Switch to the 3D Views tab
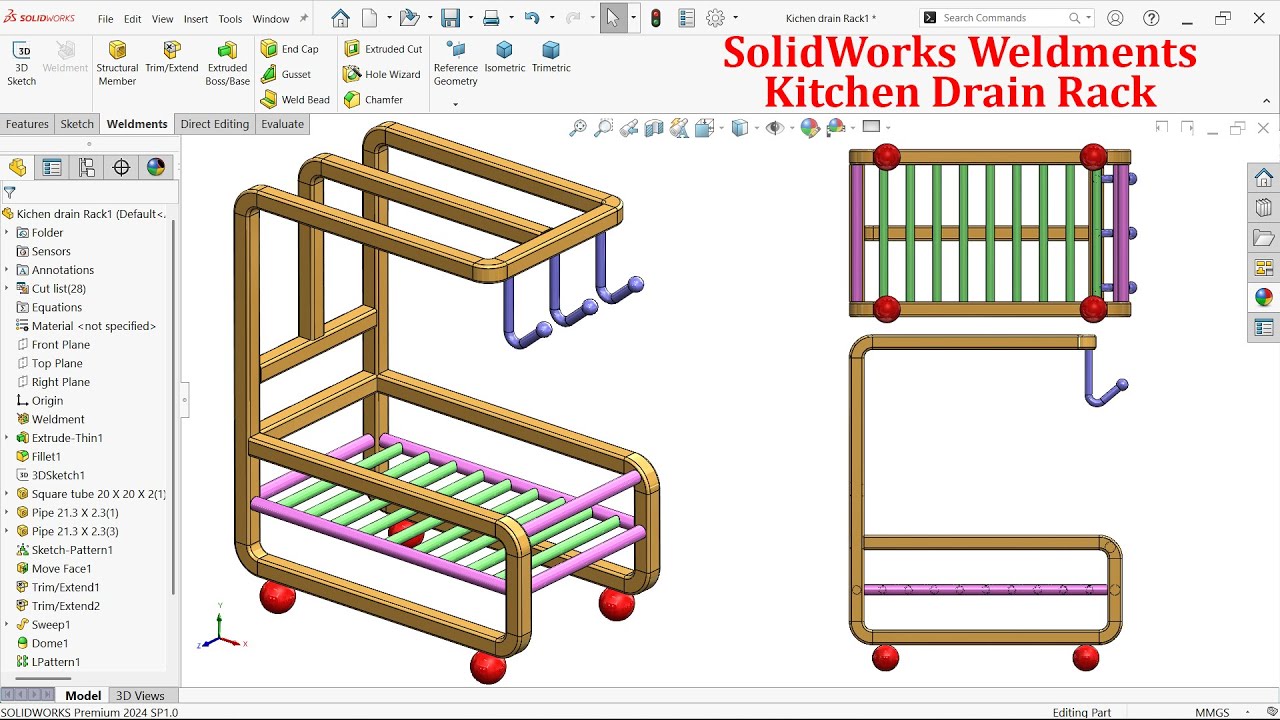 [x=140, y=696]
